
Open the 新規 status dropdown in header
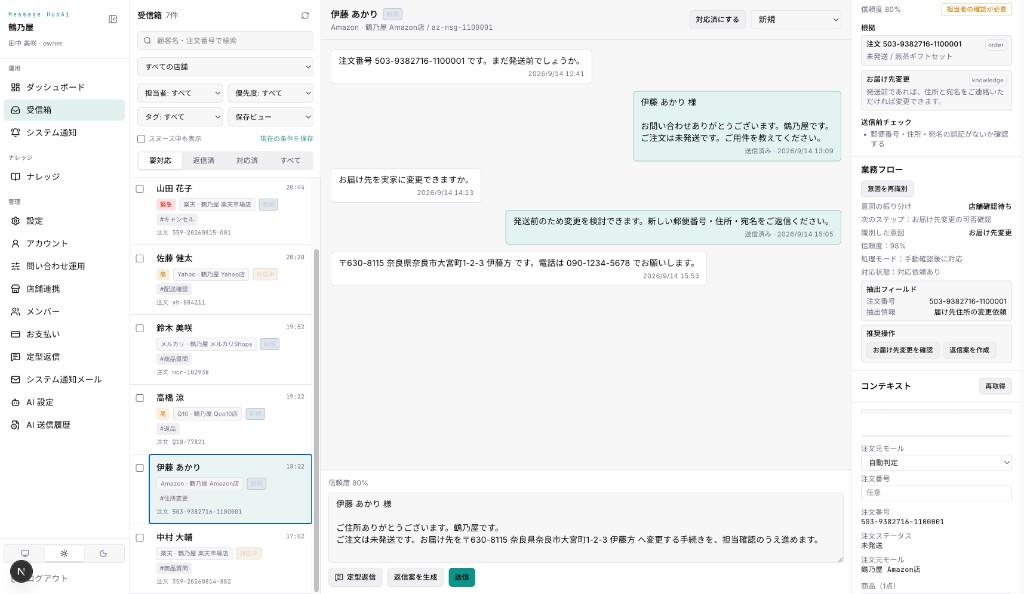(796, 20)
